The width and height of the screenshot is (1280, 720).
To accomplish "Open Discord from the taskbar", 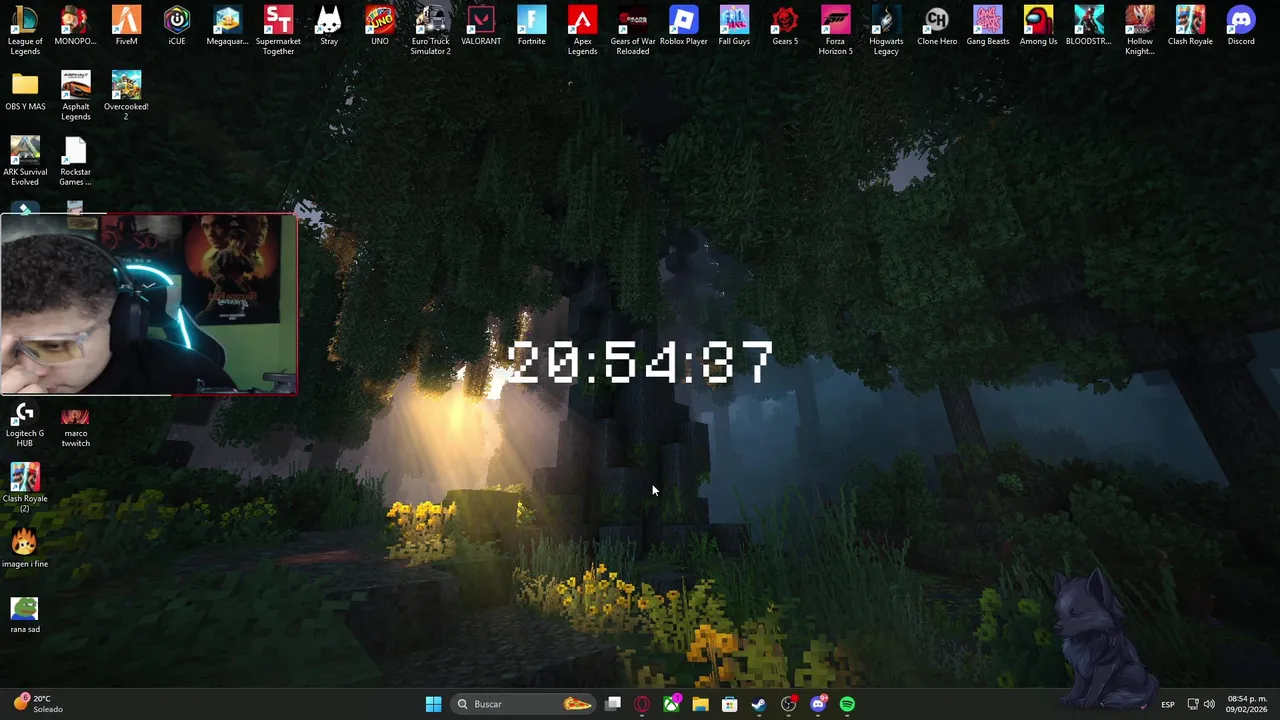I will pos(818,704).
